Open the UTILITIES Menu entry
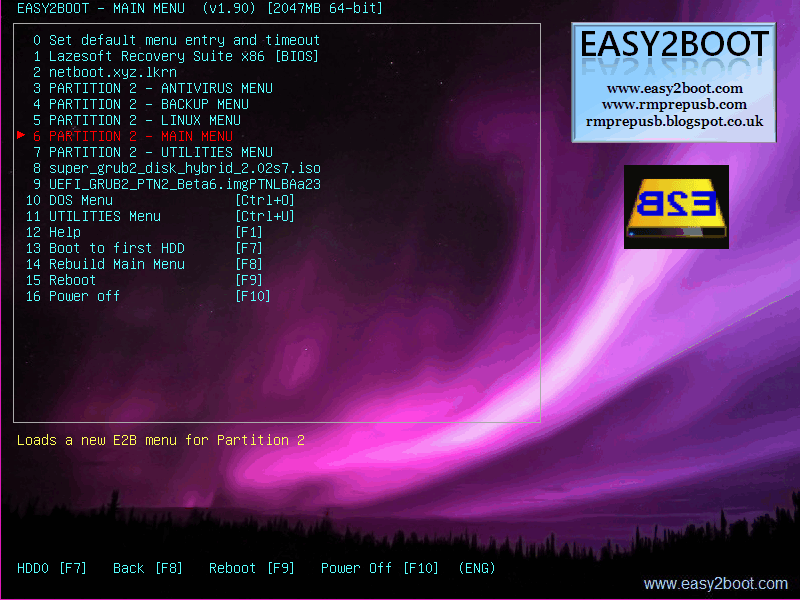The width and height of the screenshot is (800, 600). 104,216
